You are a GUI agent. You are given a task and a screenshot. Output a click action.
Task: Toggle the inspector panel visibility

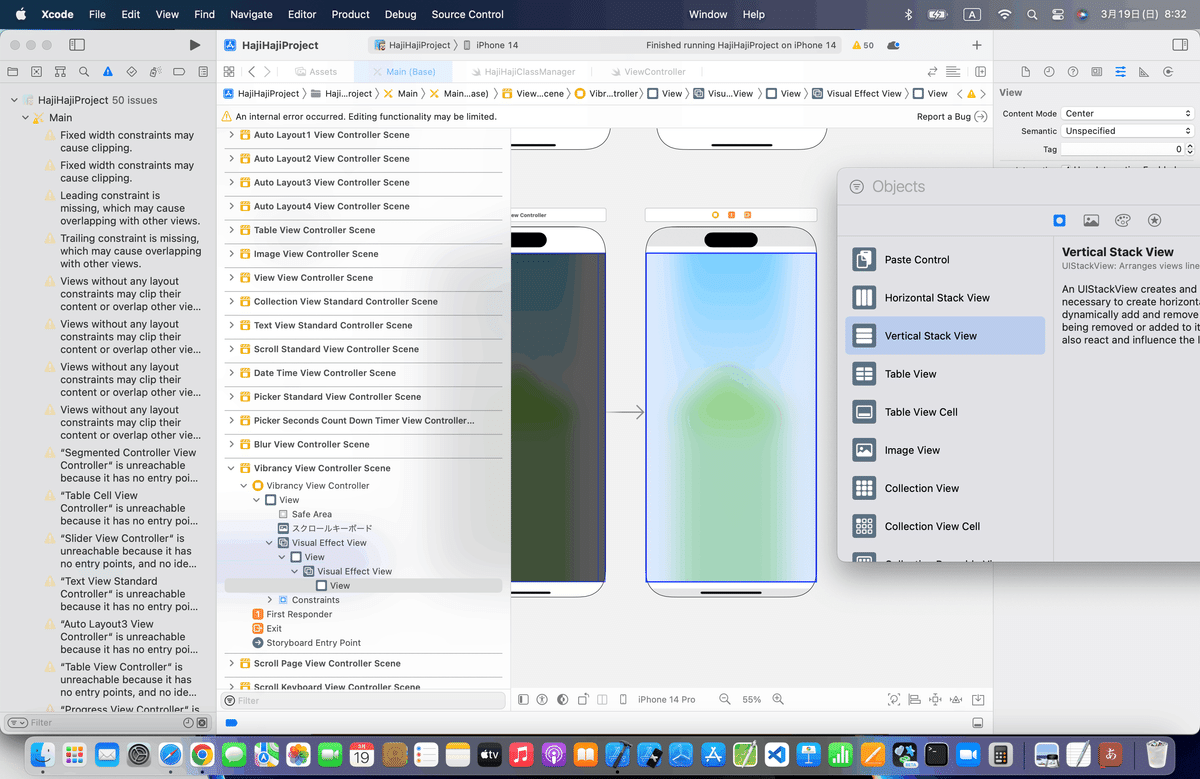(x=1180, y=45)
